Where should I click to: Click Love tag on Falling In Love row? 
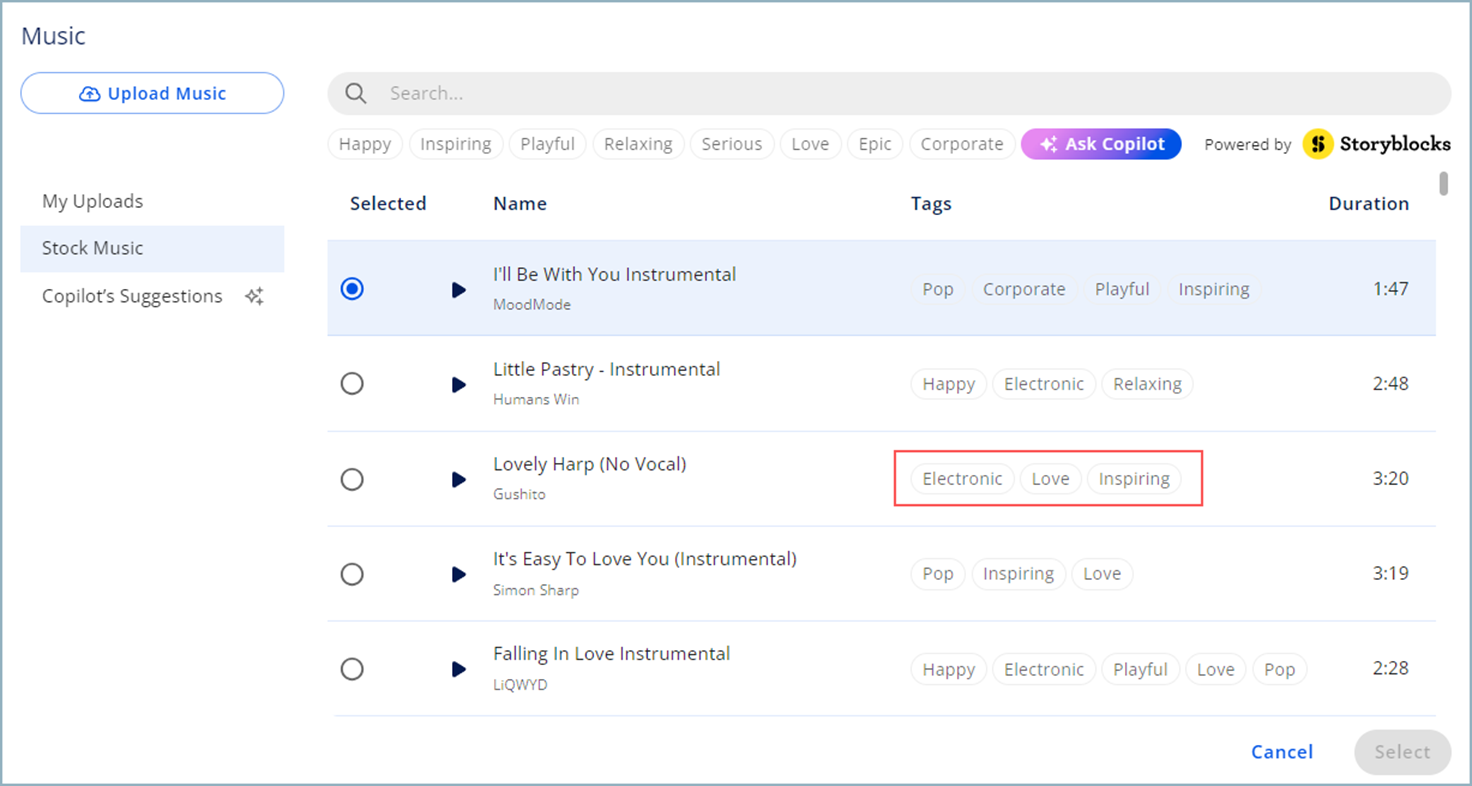1216,669
